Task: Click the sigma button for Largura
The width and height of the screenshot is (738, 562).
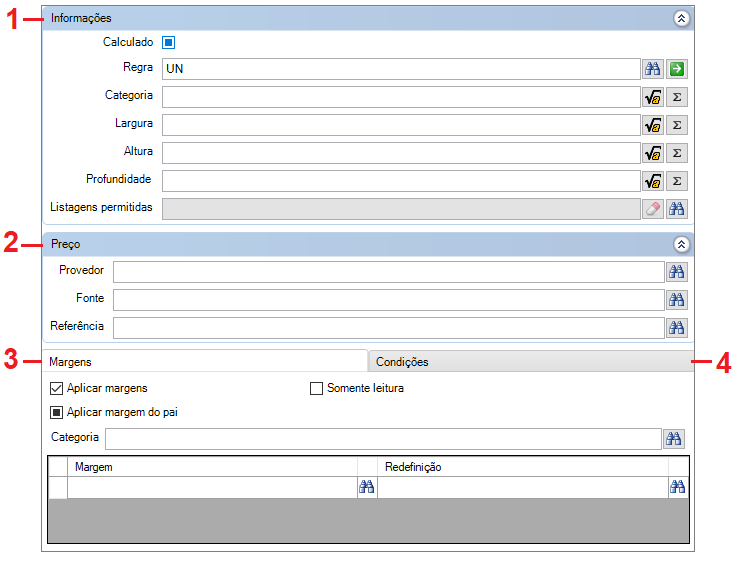Action: pos(677,125)
